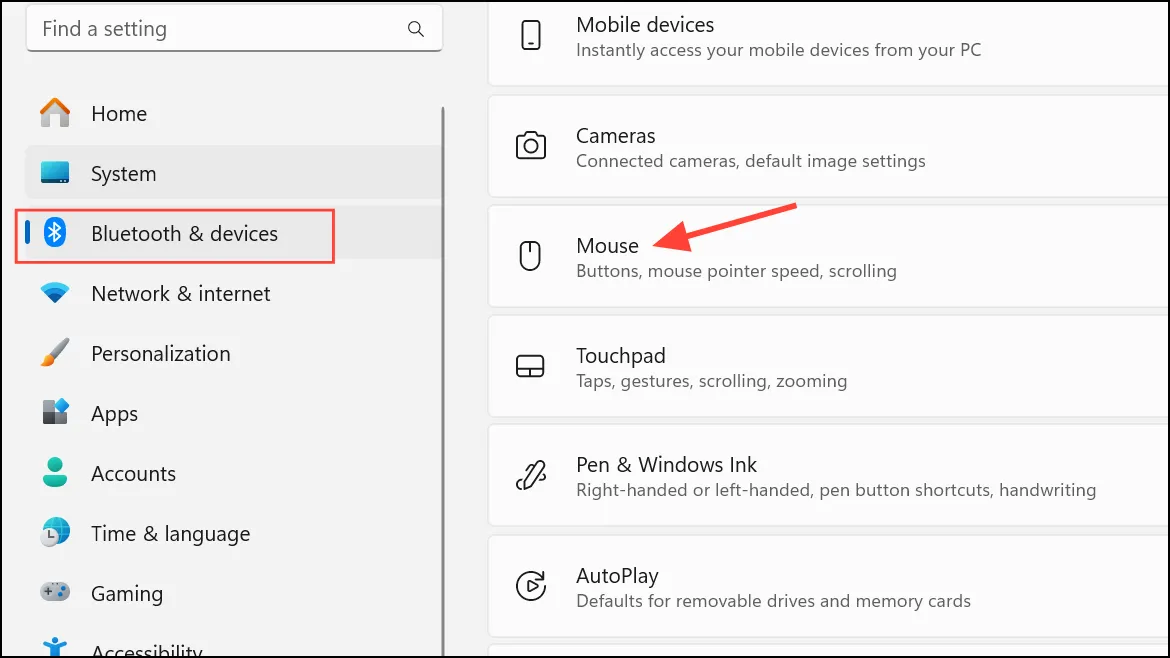Open Touchpad settings

click(829, 366)
